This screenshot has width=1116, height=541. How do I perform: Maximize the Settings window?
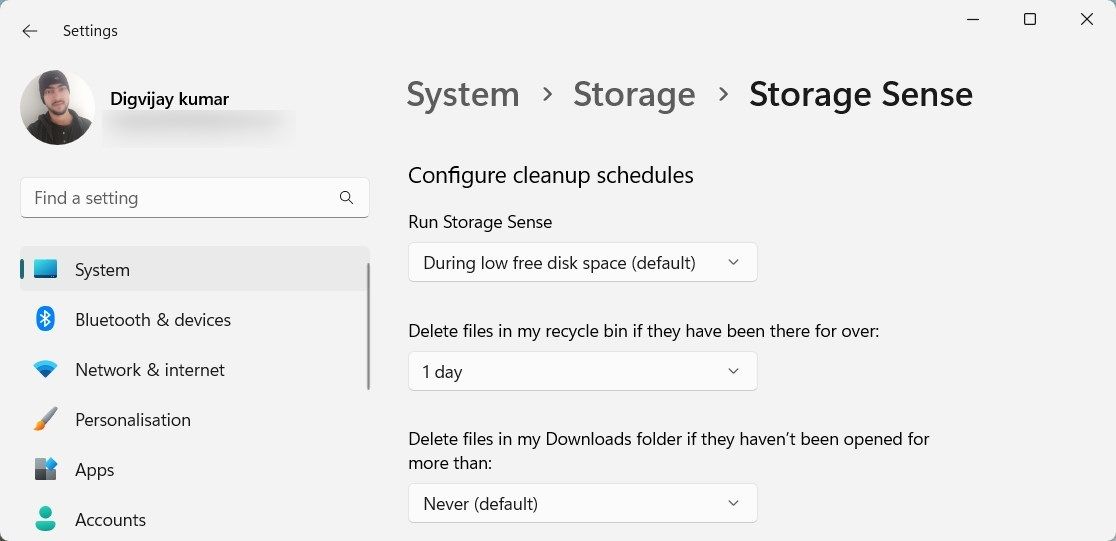(1029, 19)
